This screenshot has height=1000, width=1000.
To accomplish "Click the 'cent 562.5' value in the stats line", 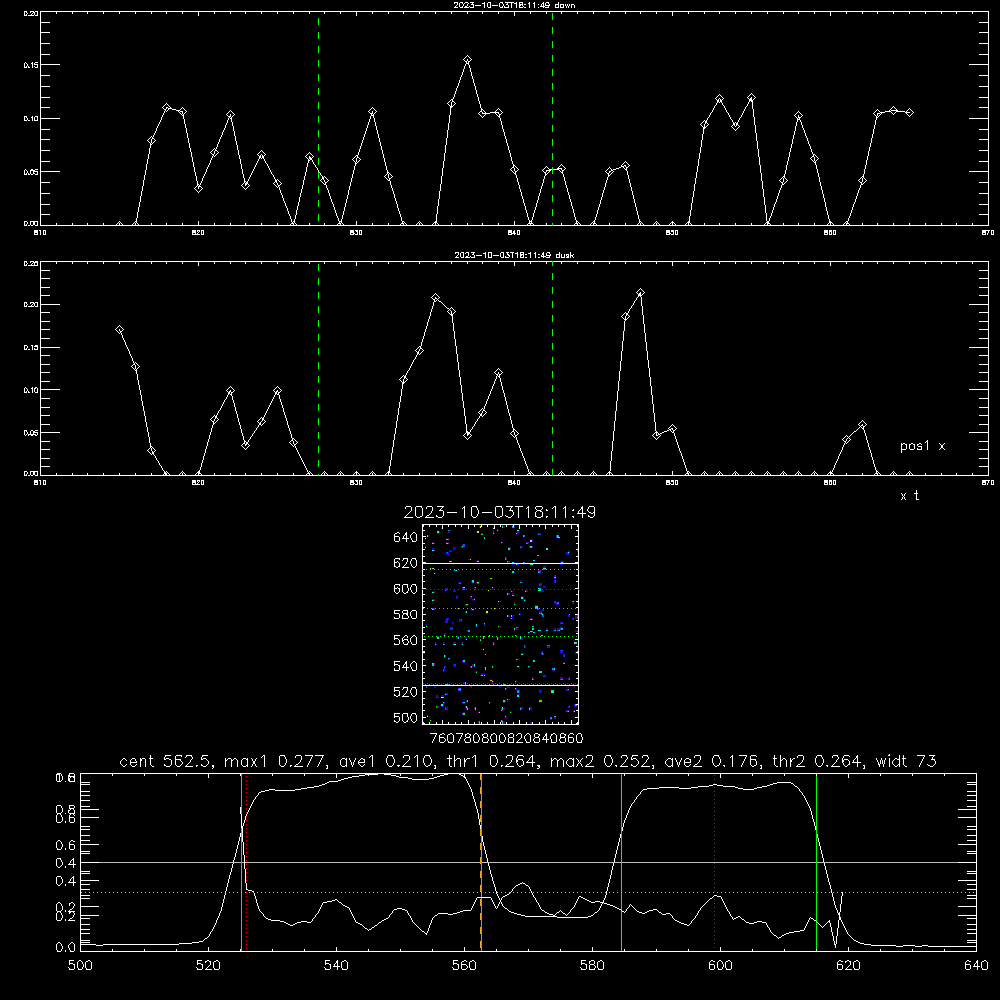I will point(166,761).
